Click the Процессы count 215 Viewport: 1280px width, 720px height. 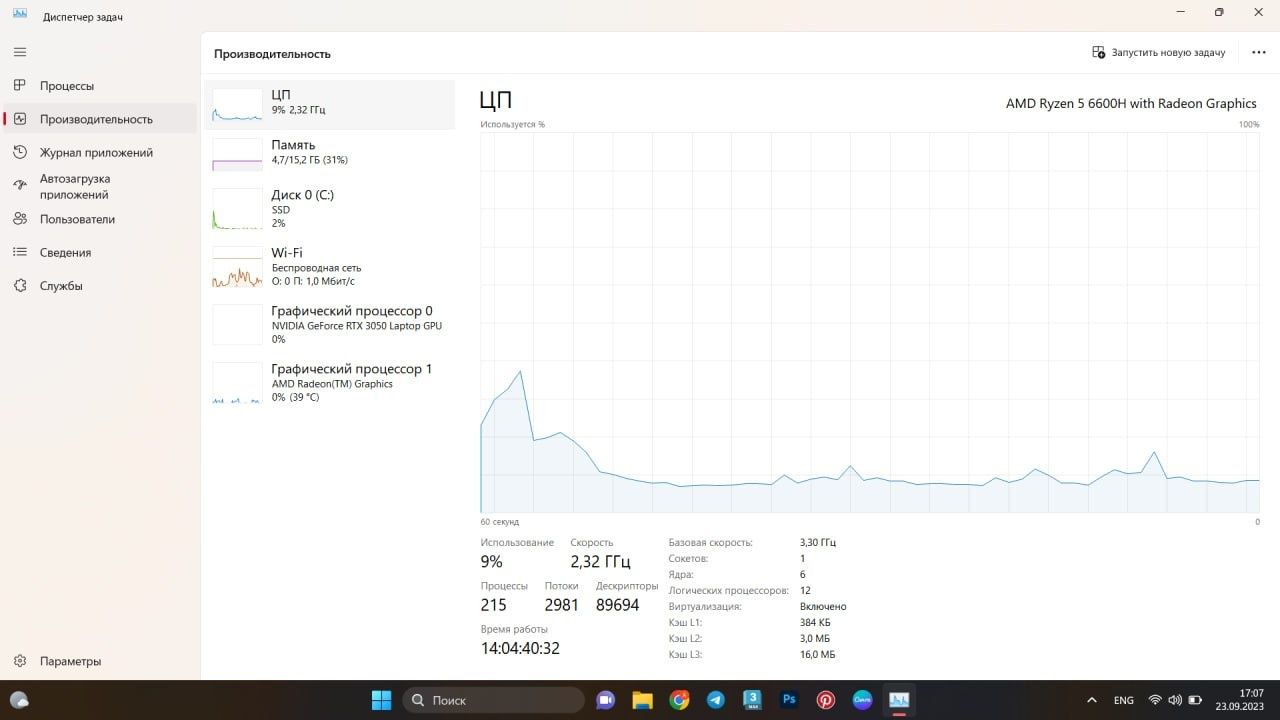pyautogui.click(x=494, y=605)
